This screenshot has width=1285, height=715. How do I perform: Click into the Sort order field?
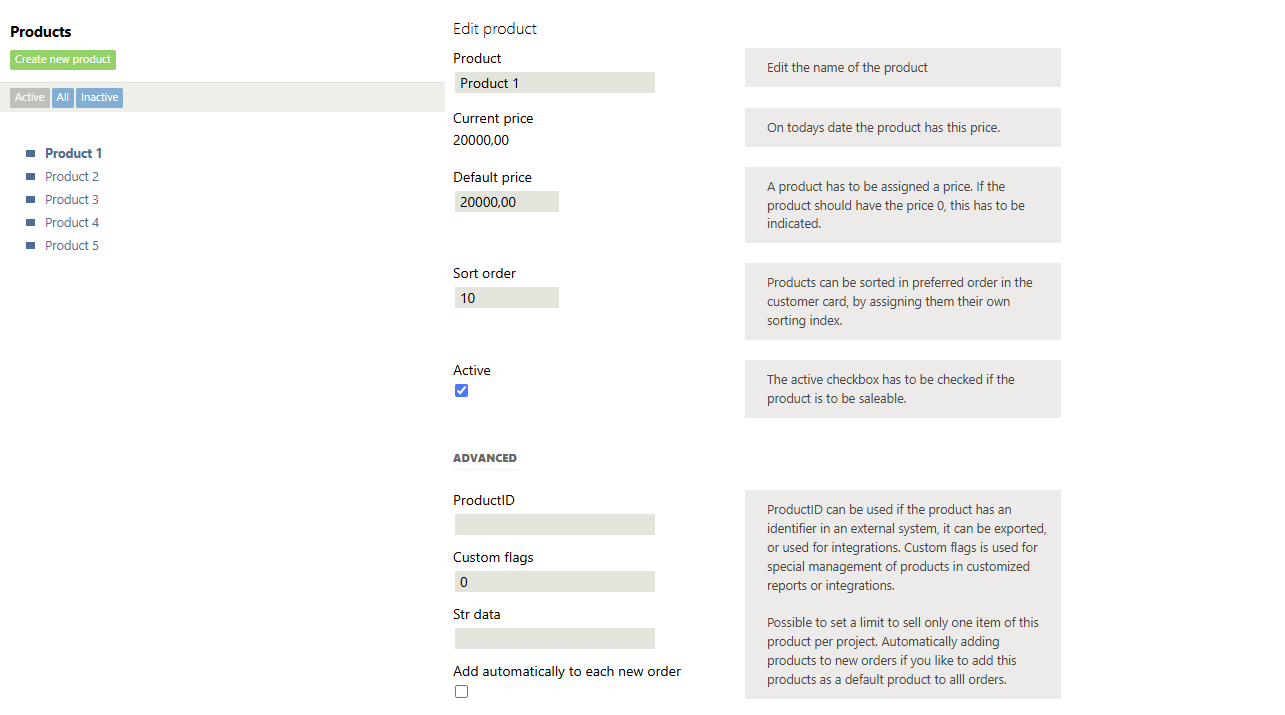pyautogui.click(x=507, y=298)
